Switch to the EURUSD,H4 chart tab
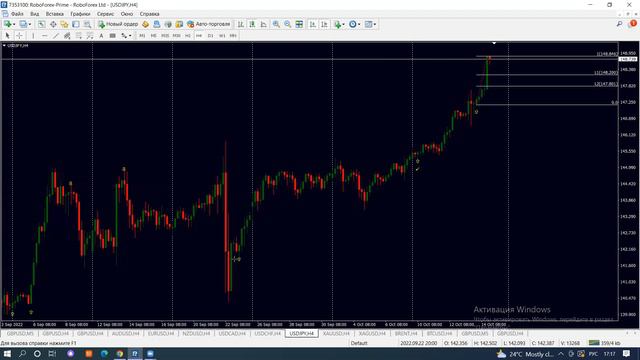 (x=161, y=333)
